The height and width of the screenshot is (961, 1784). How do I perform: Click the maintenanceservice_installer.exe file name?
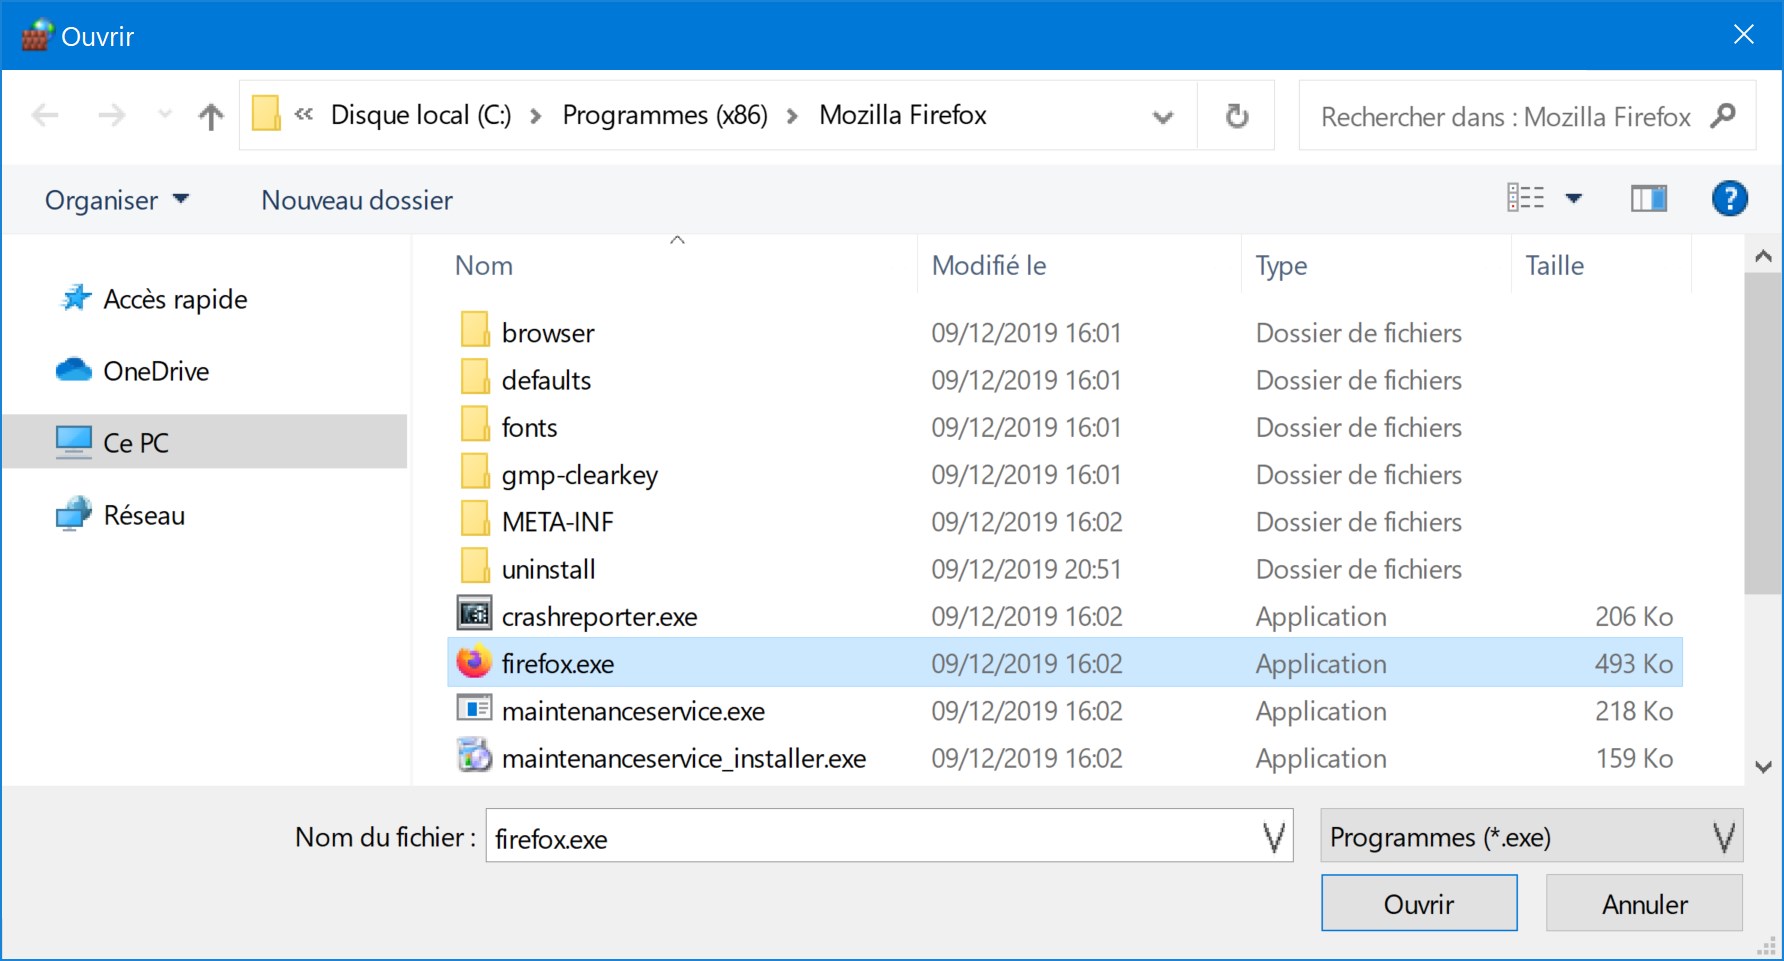click(684, 758)
